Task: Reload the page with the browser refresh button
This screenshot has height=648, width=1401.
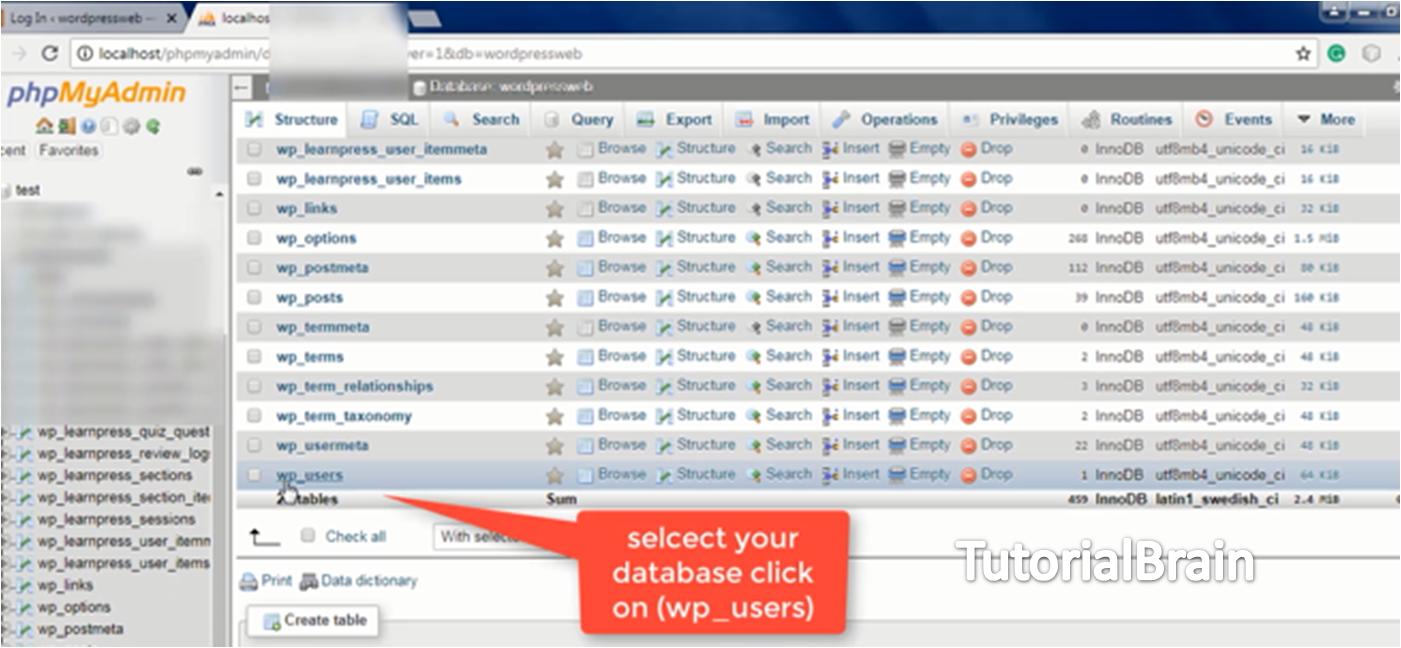Action: point(50,54)
